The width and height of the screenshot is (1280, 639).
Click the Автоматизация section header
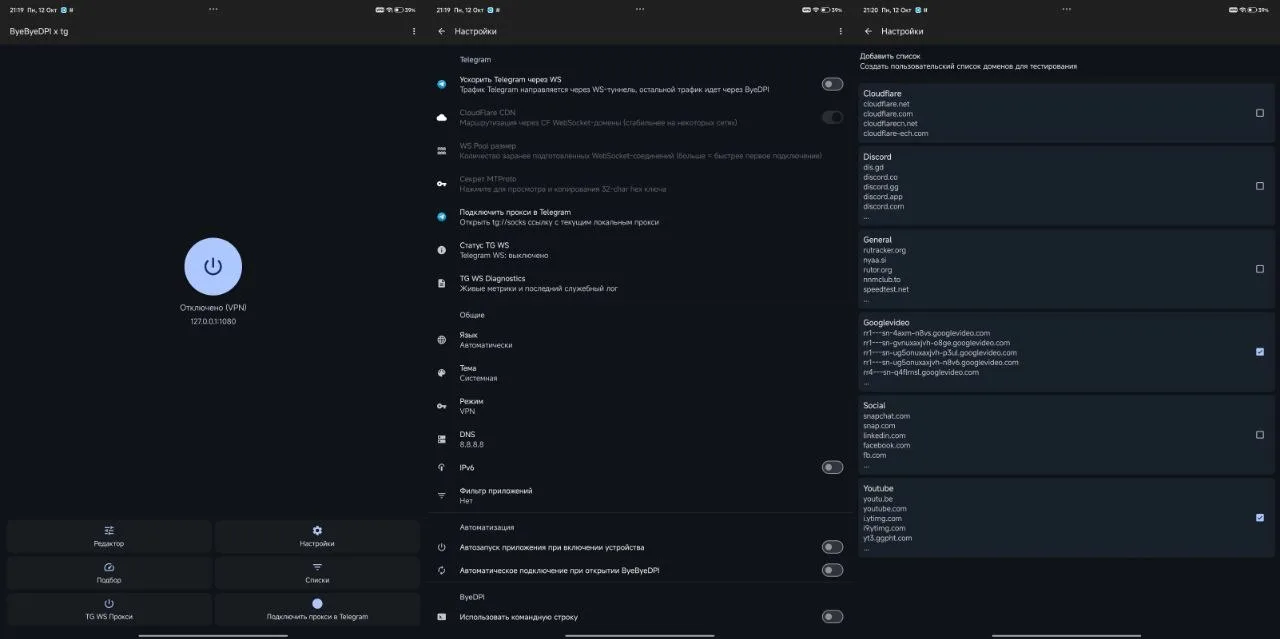tap(487, 527)
